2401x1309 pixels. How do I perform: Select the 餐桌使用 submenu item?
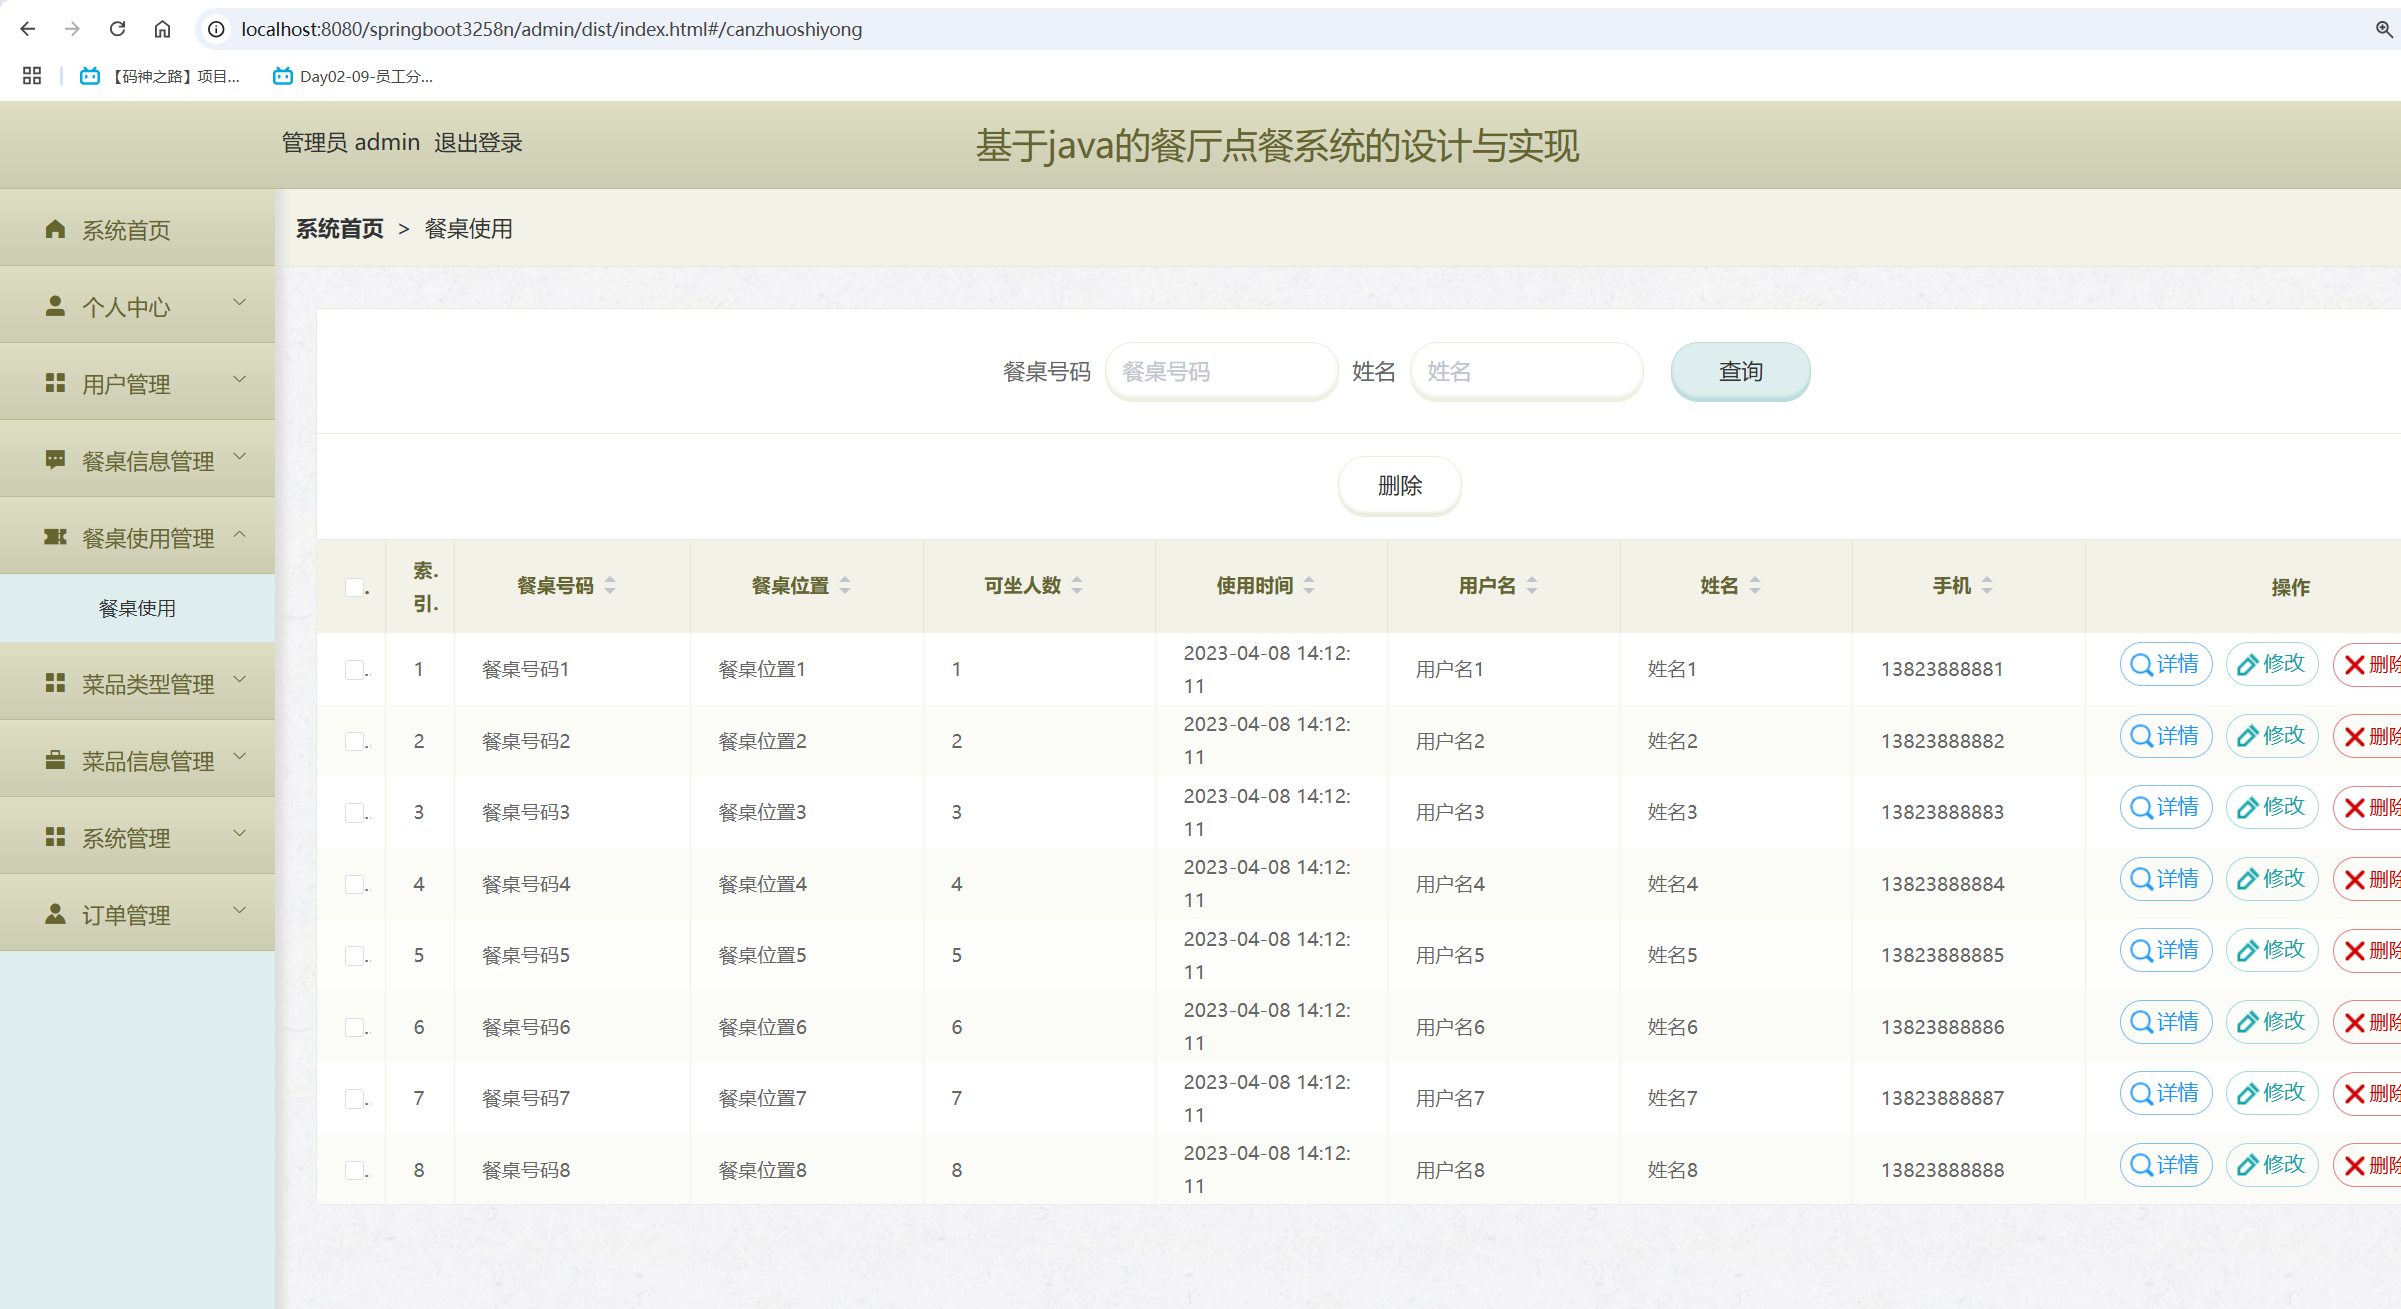click(137, 608)
